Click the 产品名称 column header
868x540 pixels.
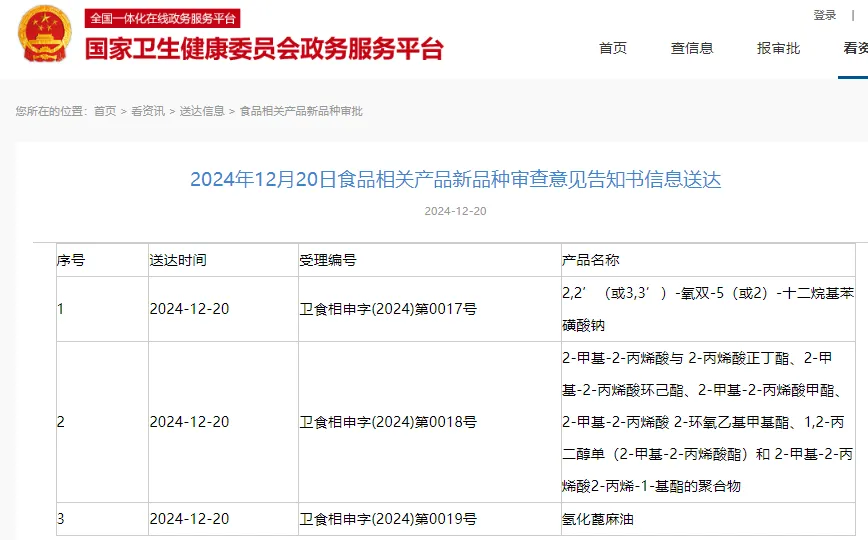[590, 260]
